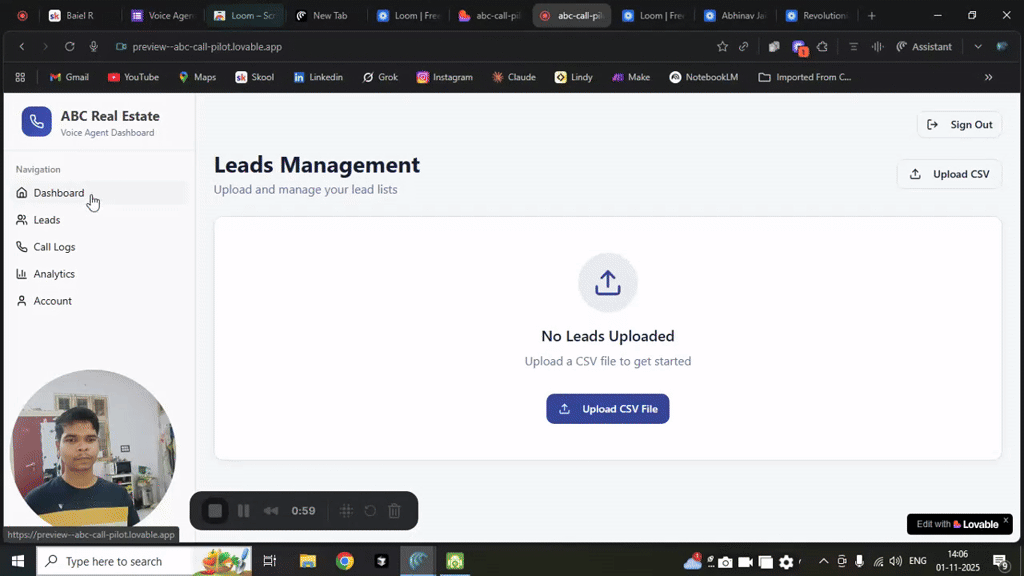Click the large upload arrow icon
This screenshot has width=1024, height=576.
click(607, 283)
